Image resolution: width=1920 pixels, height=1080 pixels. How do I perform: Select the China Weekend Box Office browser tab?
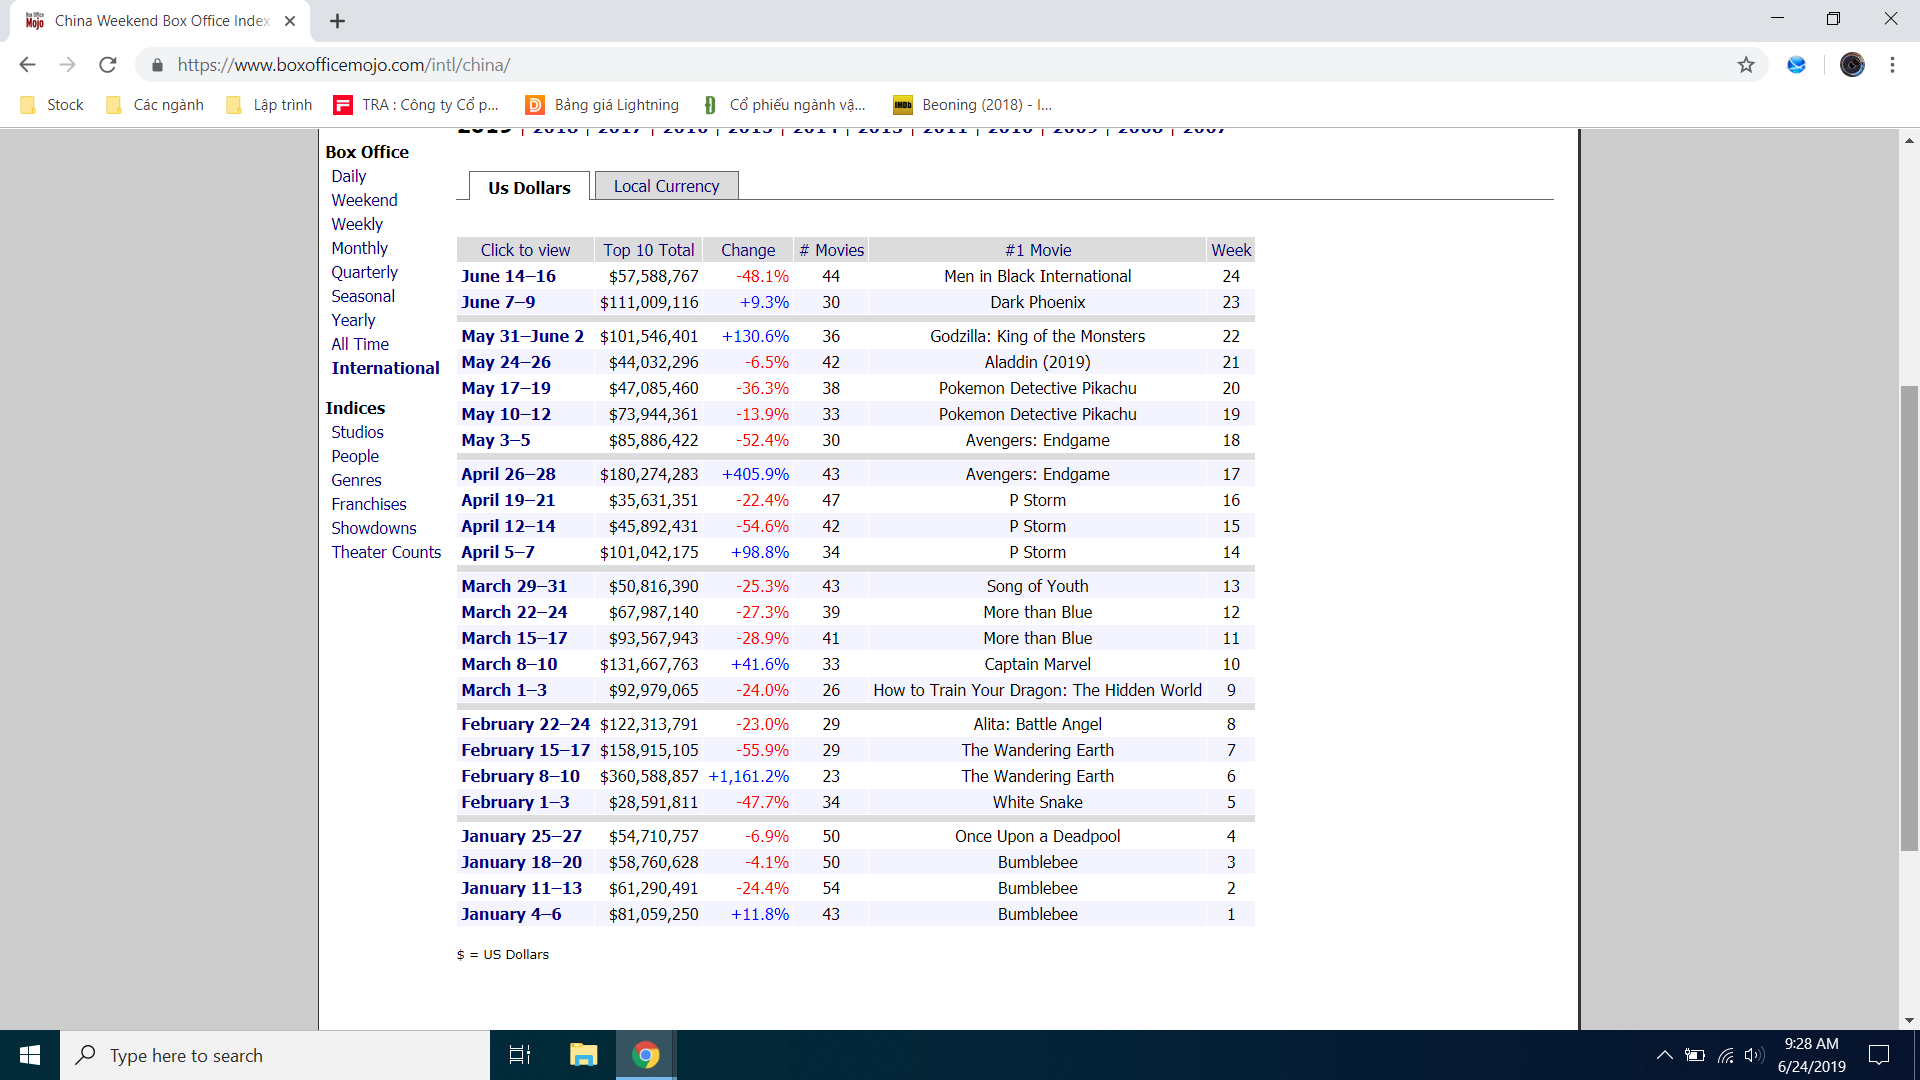click(160, 21)
